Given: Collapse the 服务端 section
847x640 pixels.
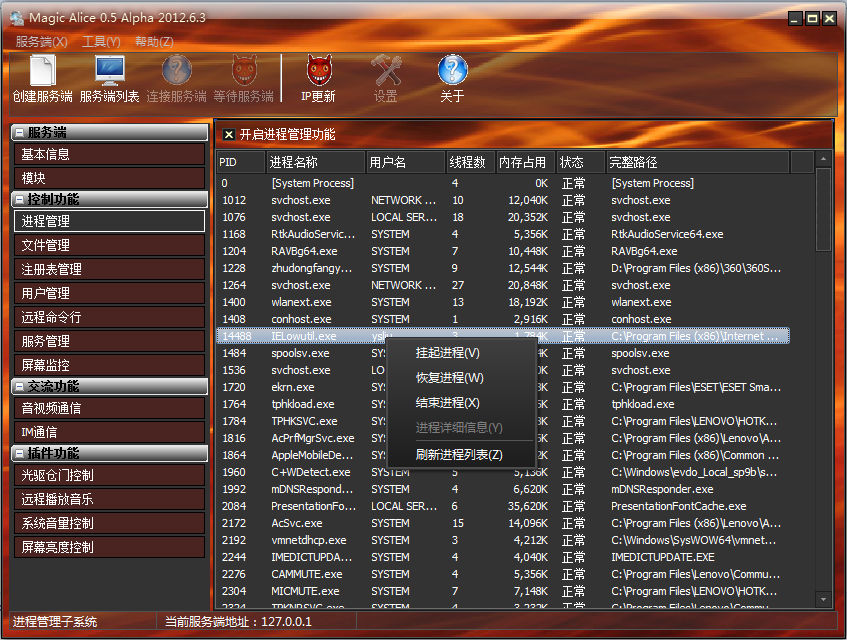Looking at the screenshot, I should [19, 132].
